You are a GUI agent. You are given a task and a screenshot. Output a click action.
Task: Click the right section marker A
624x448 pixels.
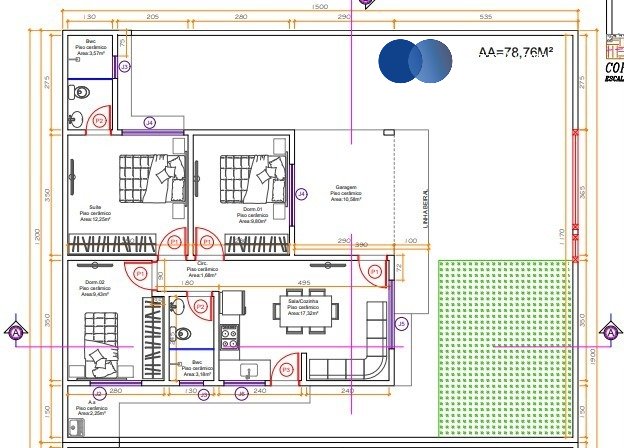[x=611, y=331]
